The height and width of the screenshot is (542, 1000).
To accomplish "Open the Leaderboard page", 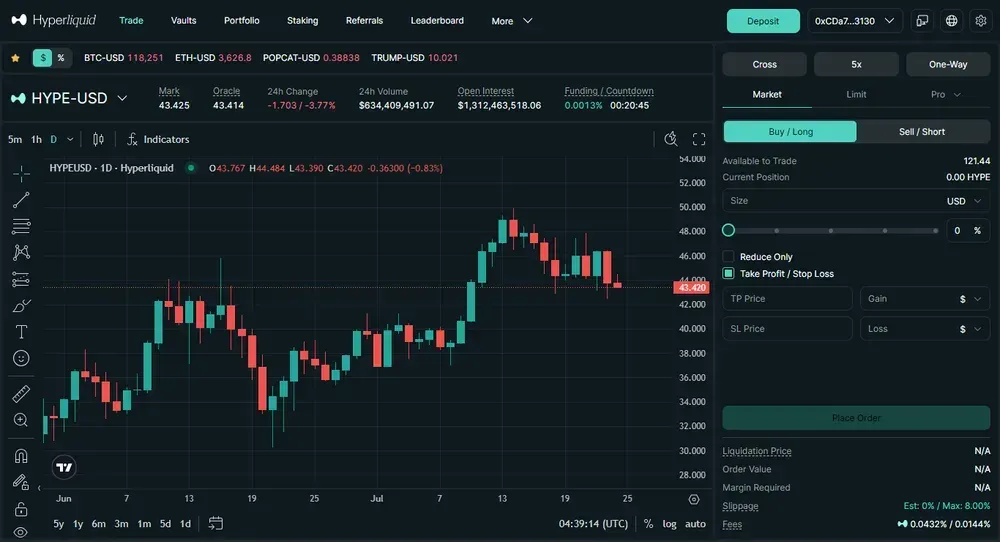I will coord(437,20).
